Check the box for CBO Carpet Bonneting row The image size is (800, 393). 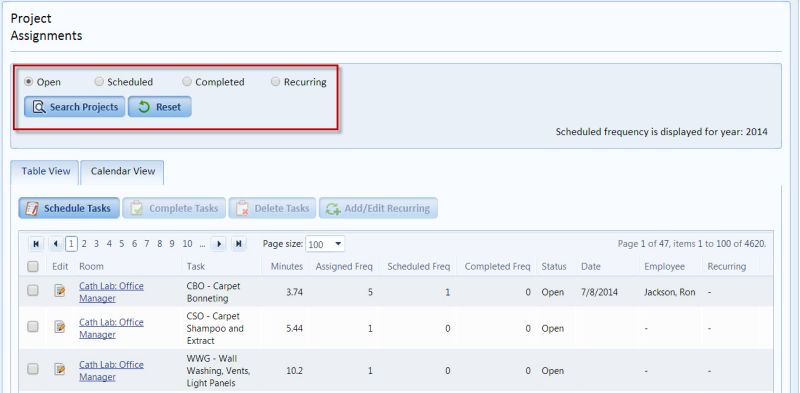click(33, 290)
